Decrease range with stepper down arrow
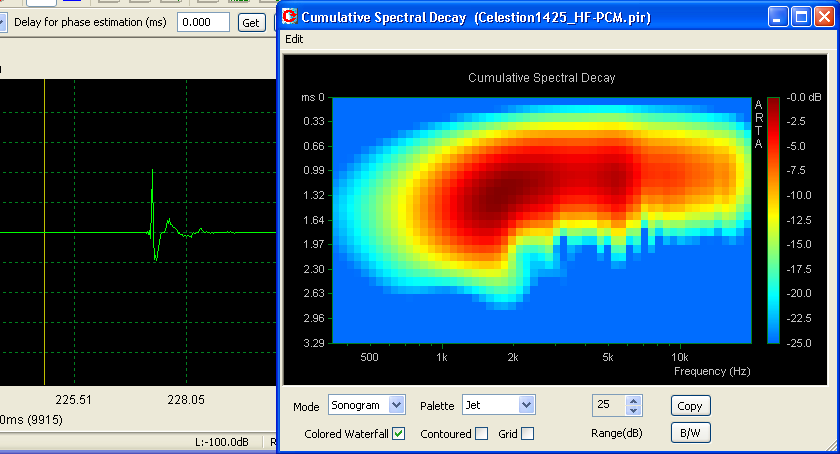 [633, 410]
